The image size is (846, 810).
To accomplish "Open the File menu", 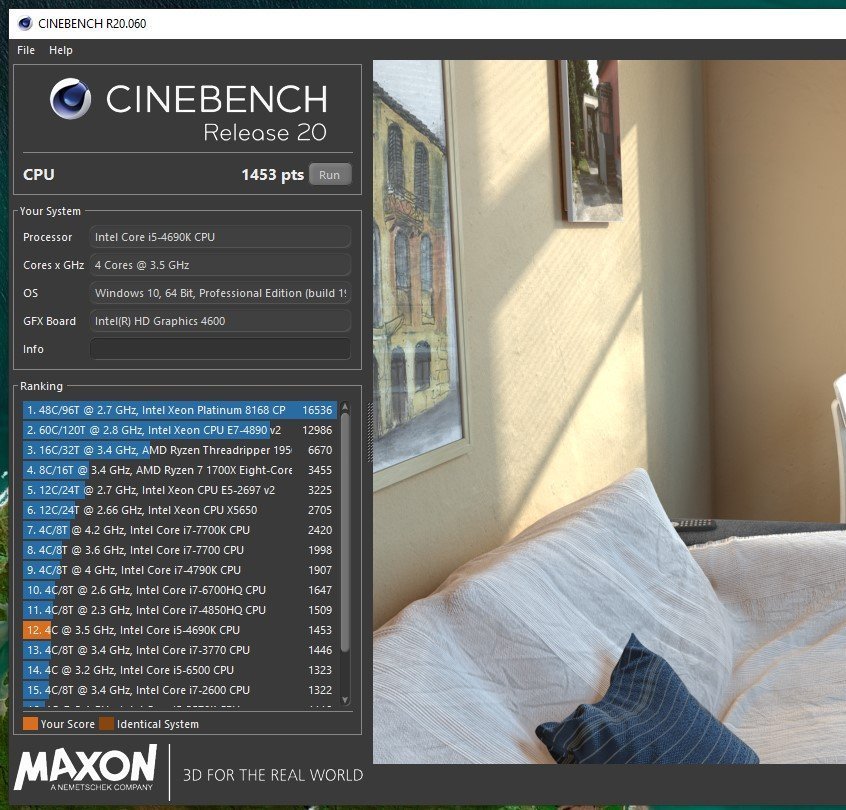I will [x=26, y=50].
